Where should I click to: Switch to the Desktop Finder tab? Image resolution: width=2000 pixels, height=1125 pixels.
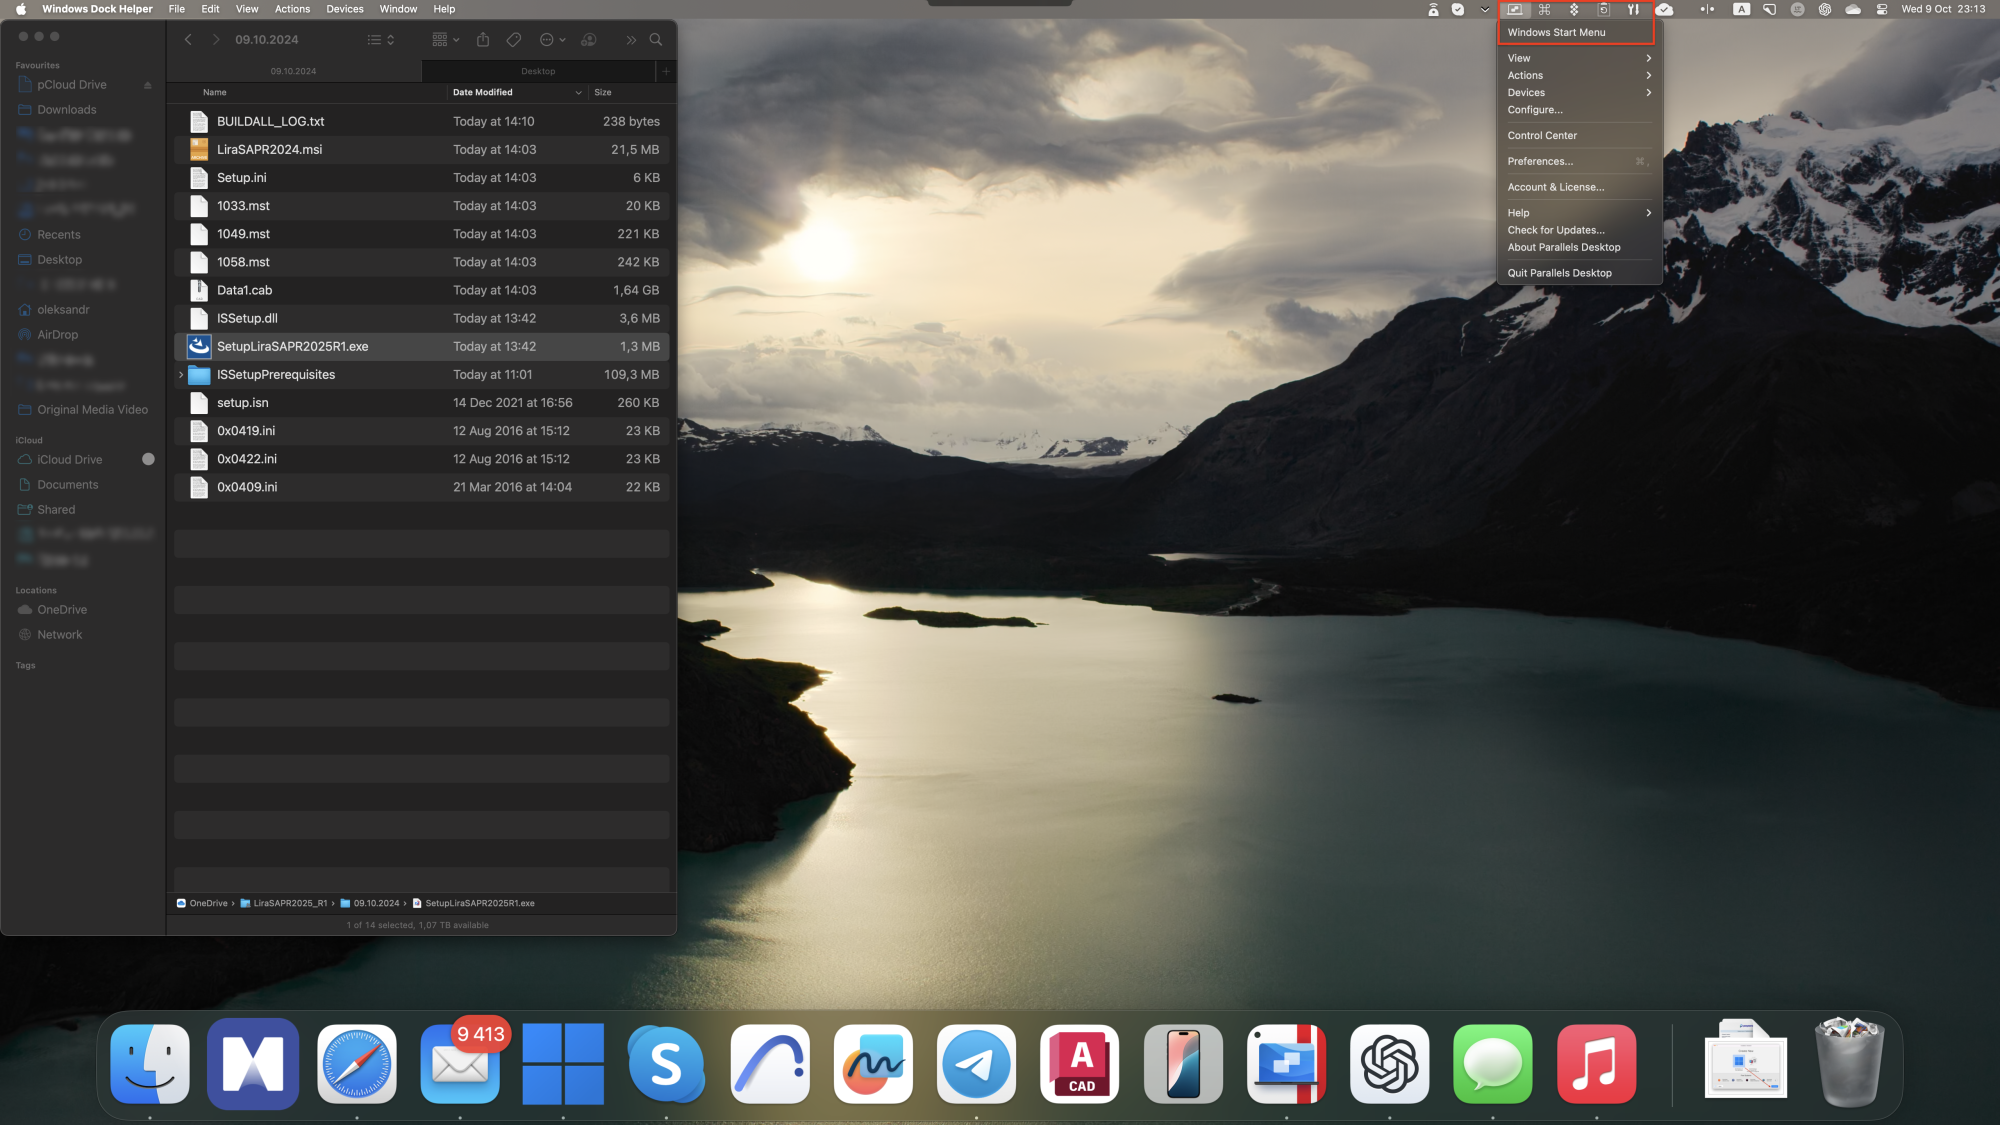click(538, 71)
